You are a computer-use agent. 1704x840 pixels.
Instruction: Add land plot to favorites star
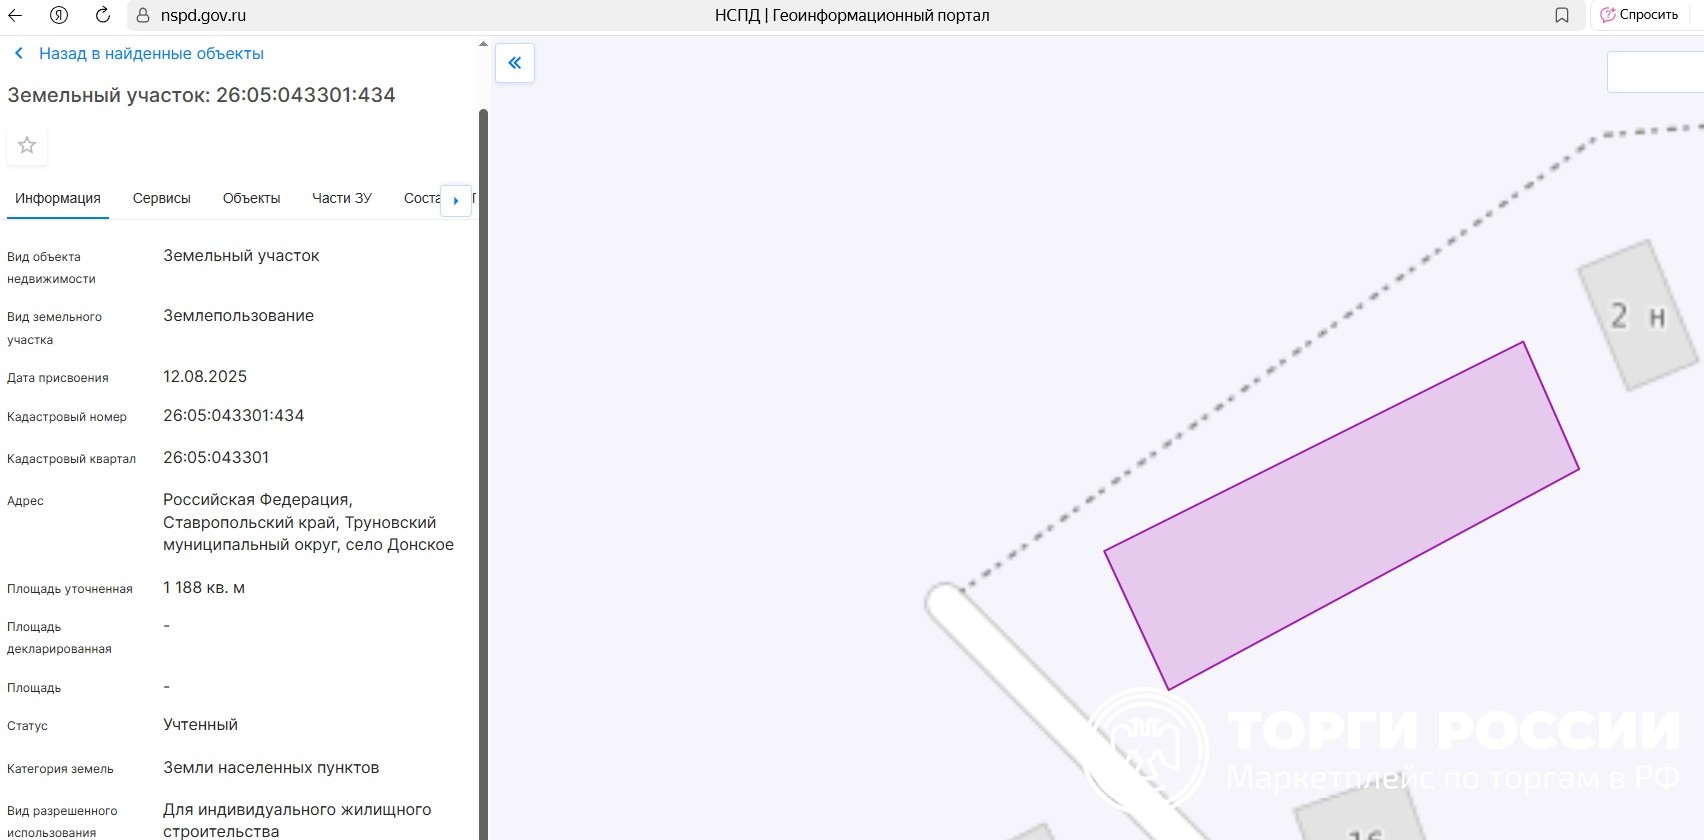[27, 146]
